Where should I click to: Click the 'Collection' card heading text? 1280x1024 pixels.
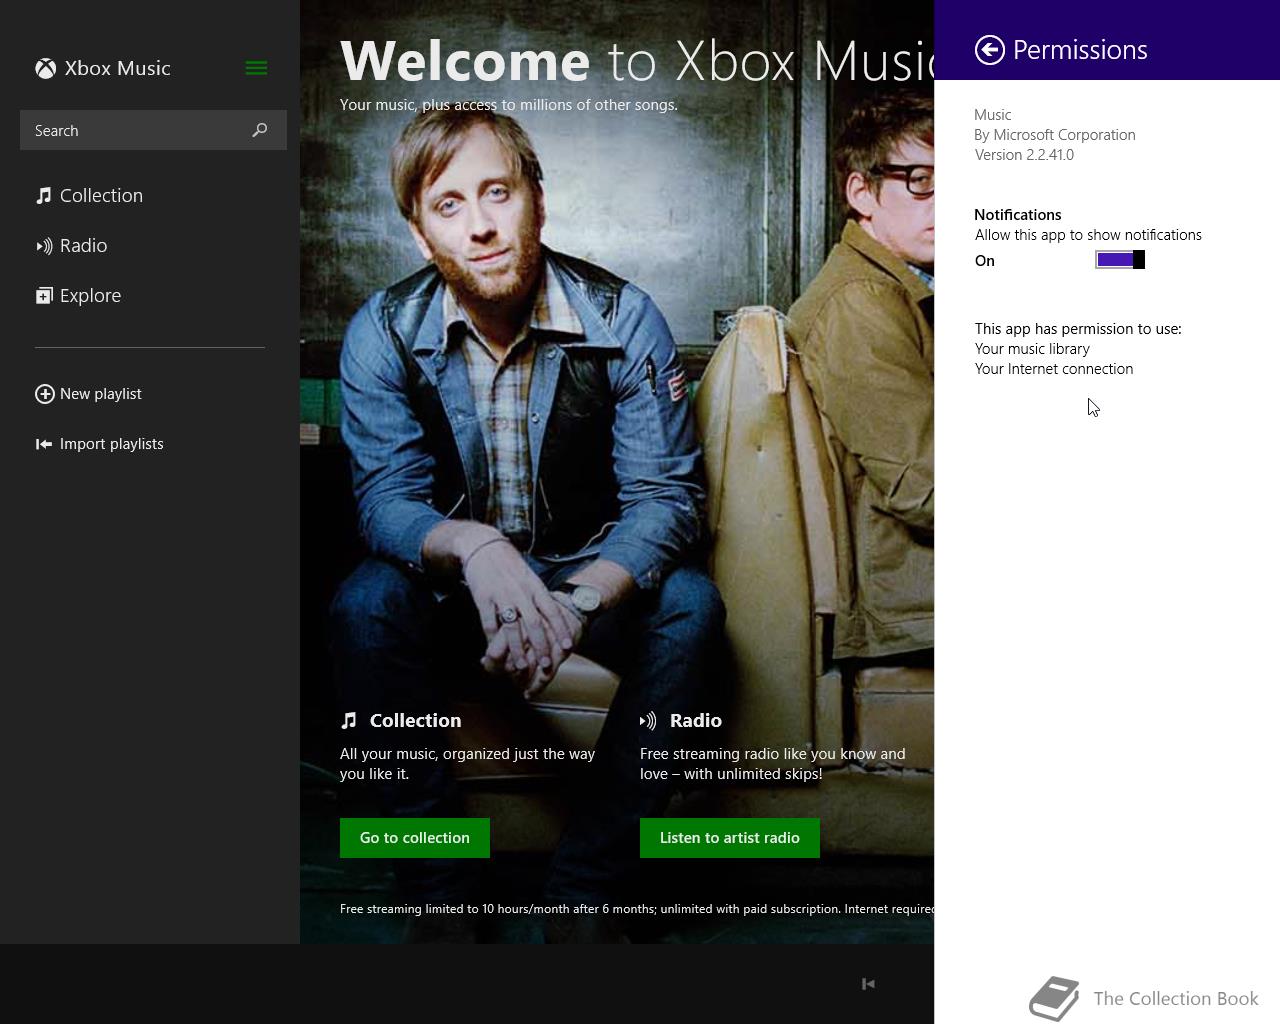click(415, 720)
